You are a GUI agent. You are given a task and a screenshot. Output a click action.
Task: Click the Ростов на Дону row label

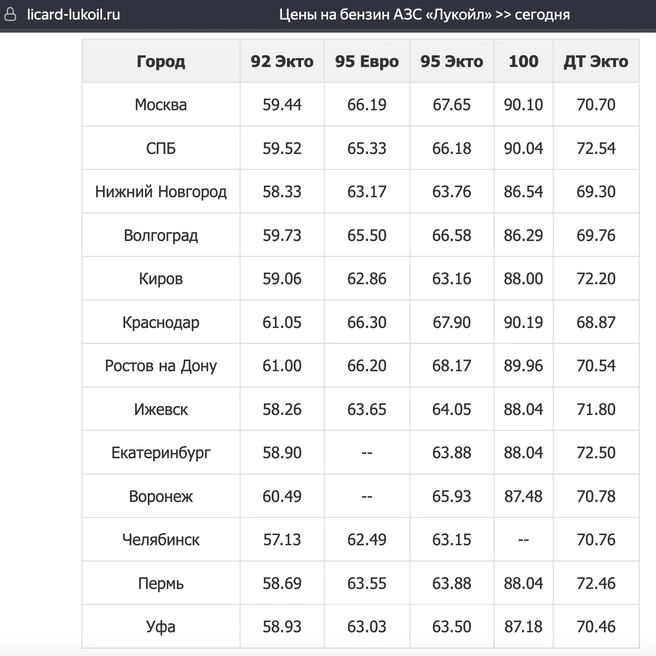[161, 366]
